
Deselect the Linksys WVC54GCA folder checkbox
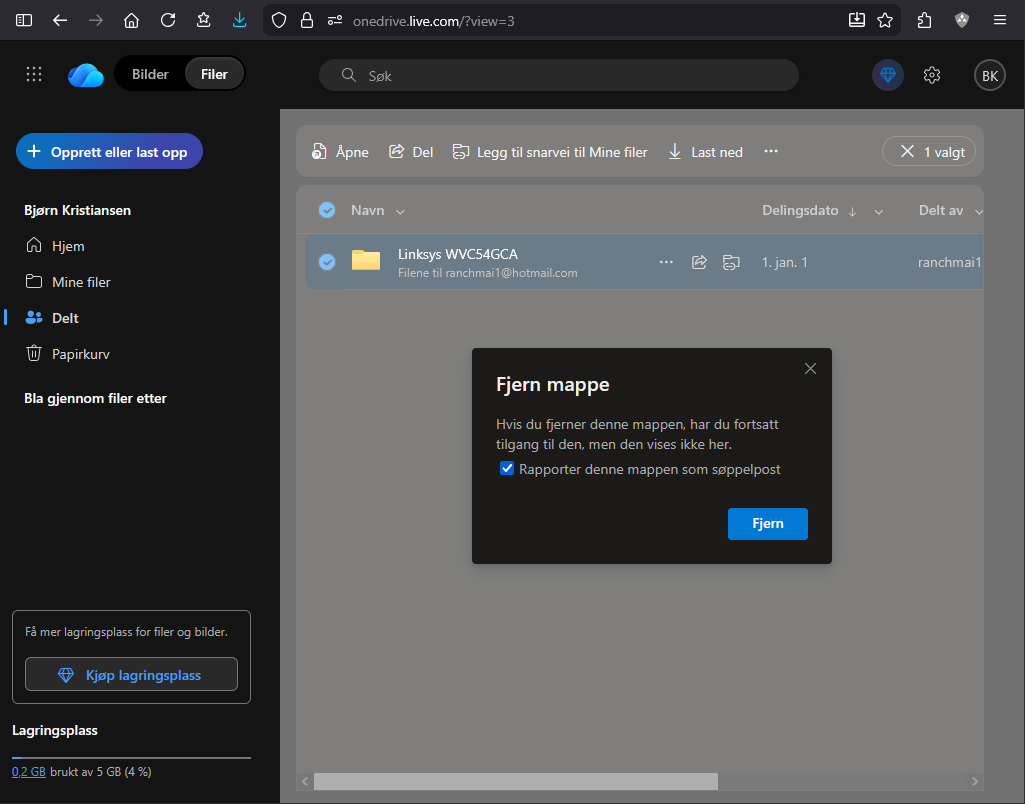pos(327,262)
